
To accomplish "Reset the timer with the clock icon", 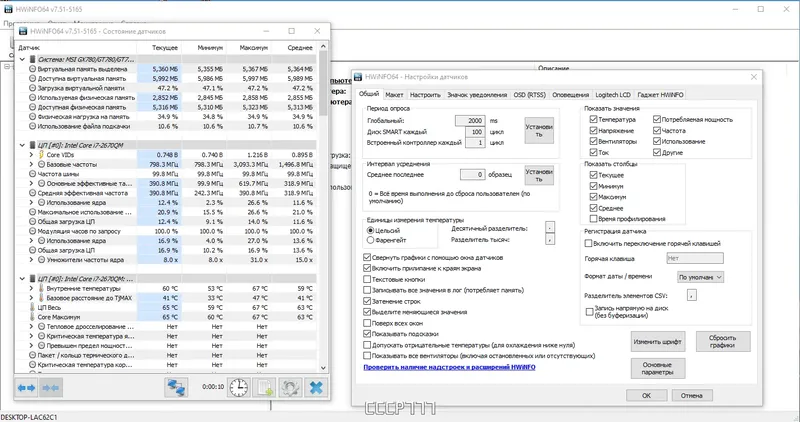I will click(238, 387).
